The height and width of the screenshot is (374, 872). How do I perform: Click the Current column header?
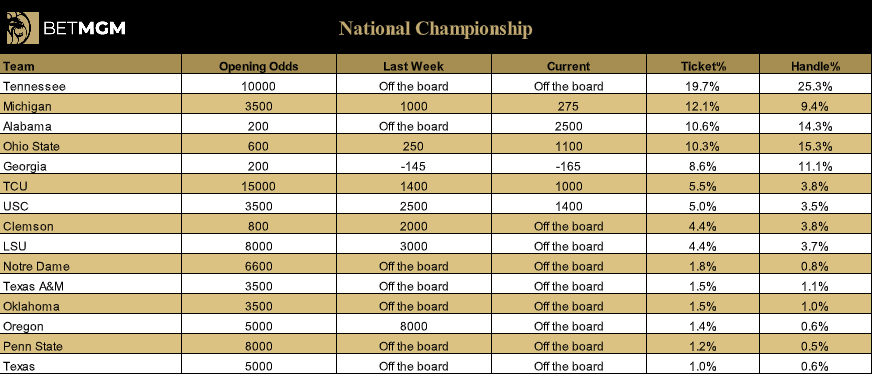[x=568, y=66]
